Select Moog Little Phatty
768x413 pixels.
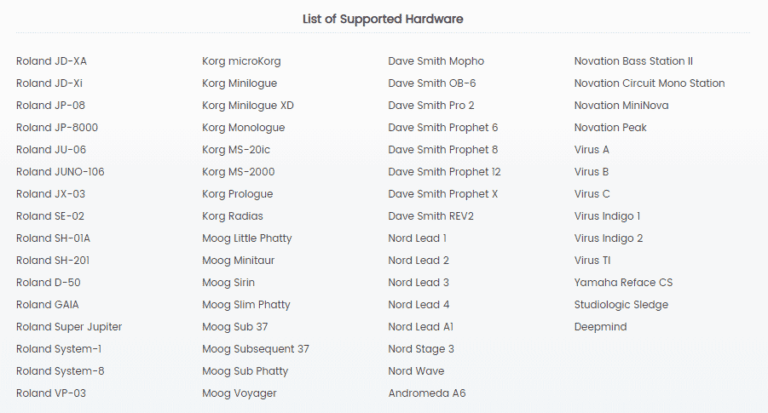(x=248, y=238)
